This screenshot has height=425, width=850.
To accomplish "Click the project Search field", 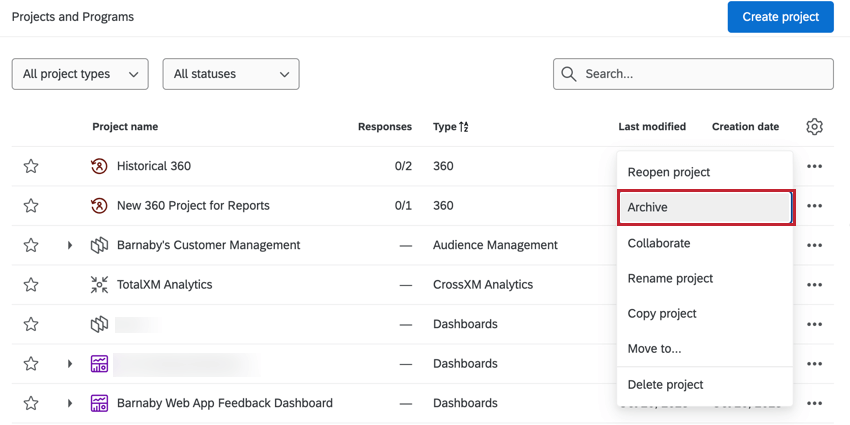I will 700,74.
